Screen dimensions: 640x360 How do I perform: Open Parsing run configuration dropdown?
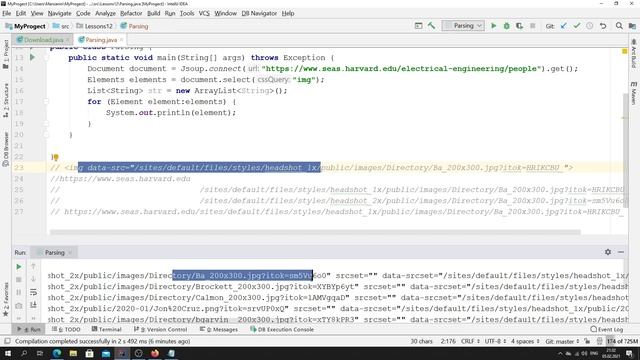[x=463, y=26]
